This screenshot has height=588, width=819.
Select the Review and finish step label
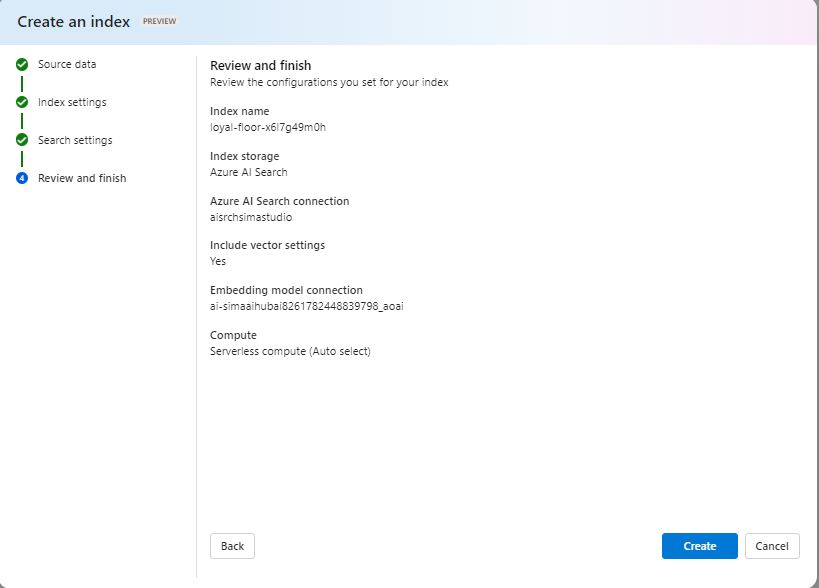[82, 178]
